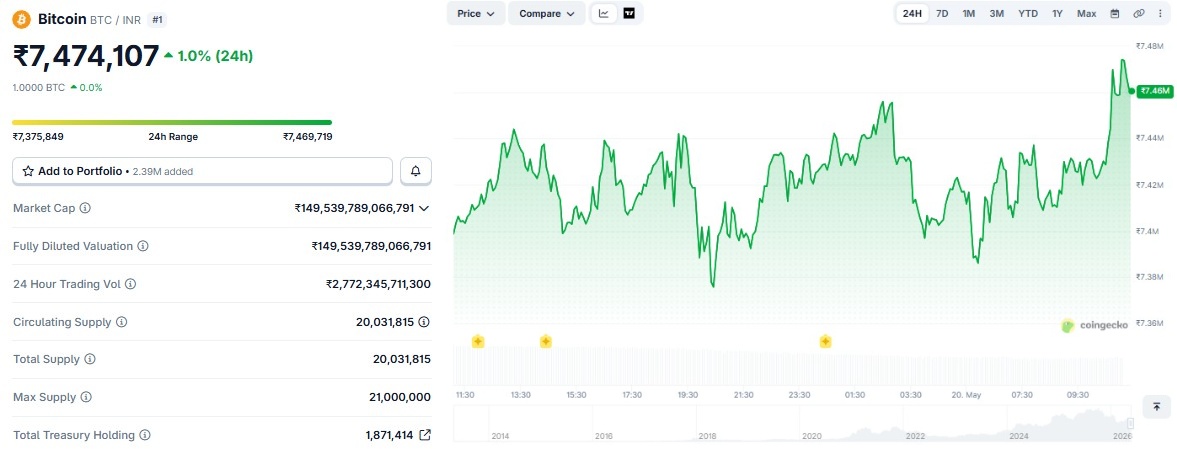Click the yellow news marker near 00:30
The height and width of the screenshot is (449, 1177).
[x=826, y=342]
